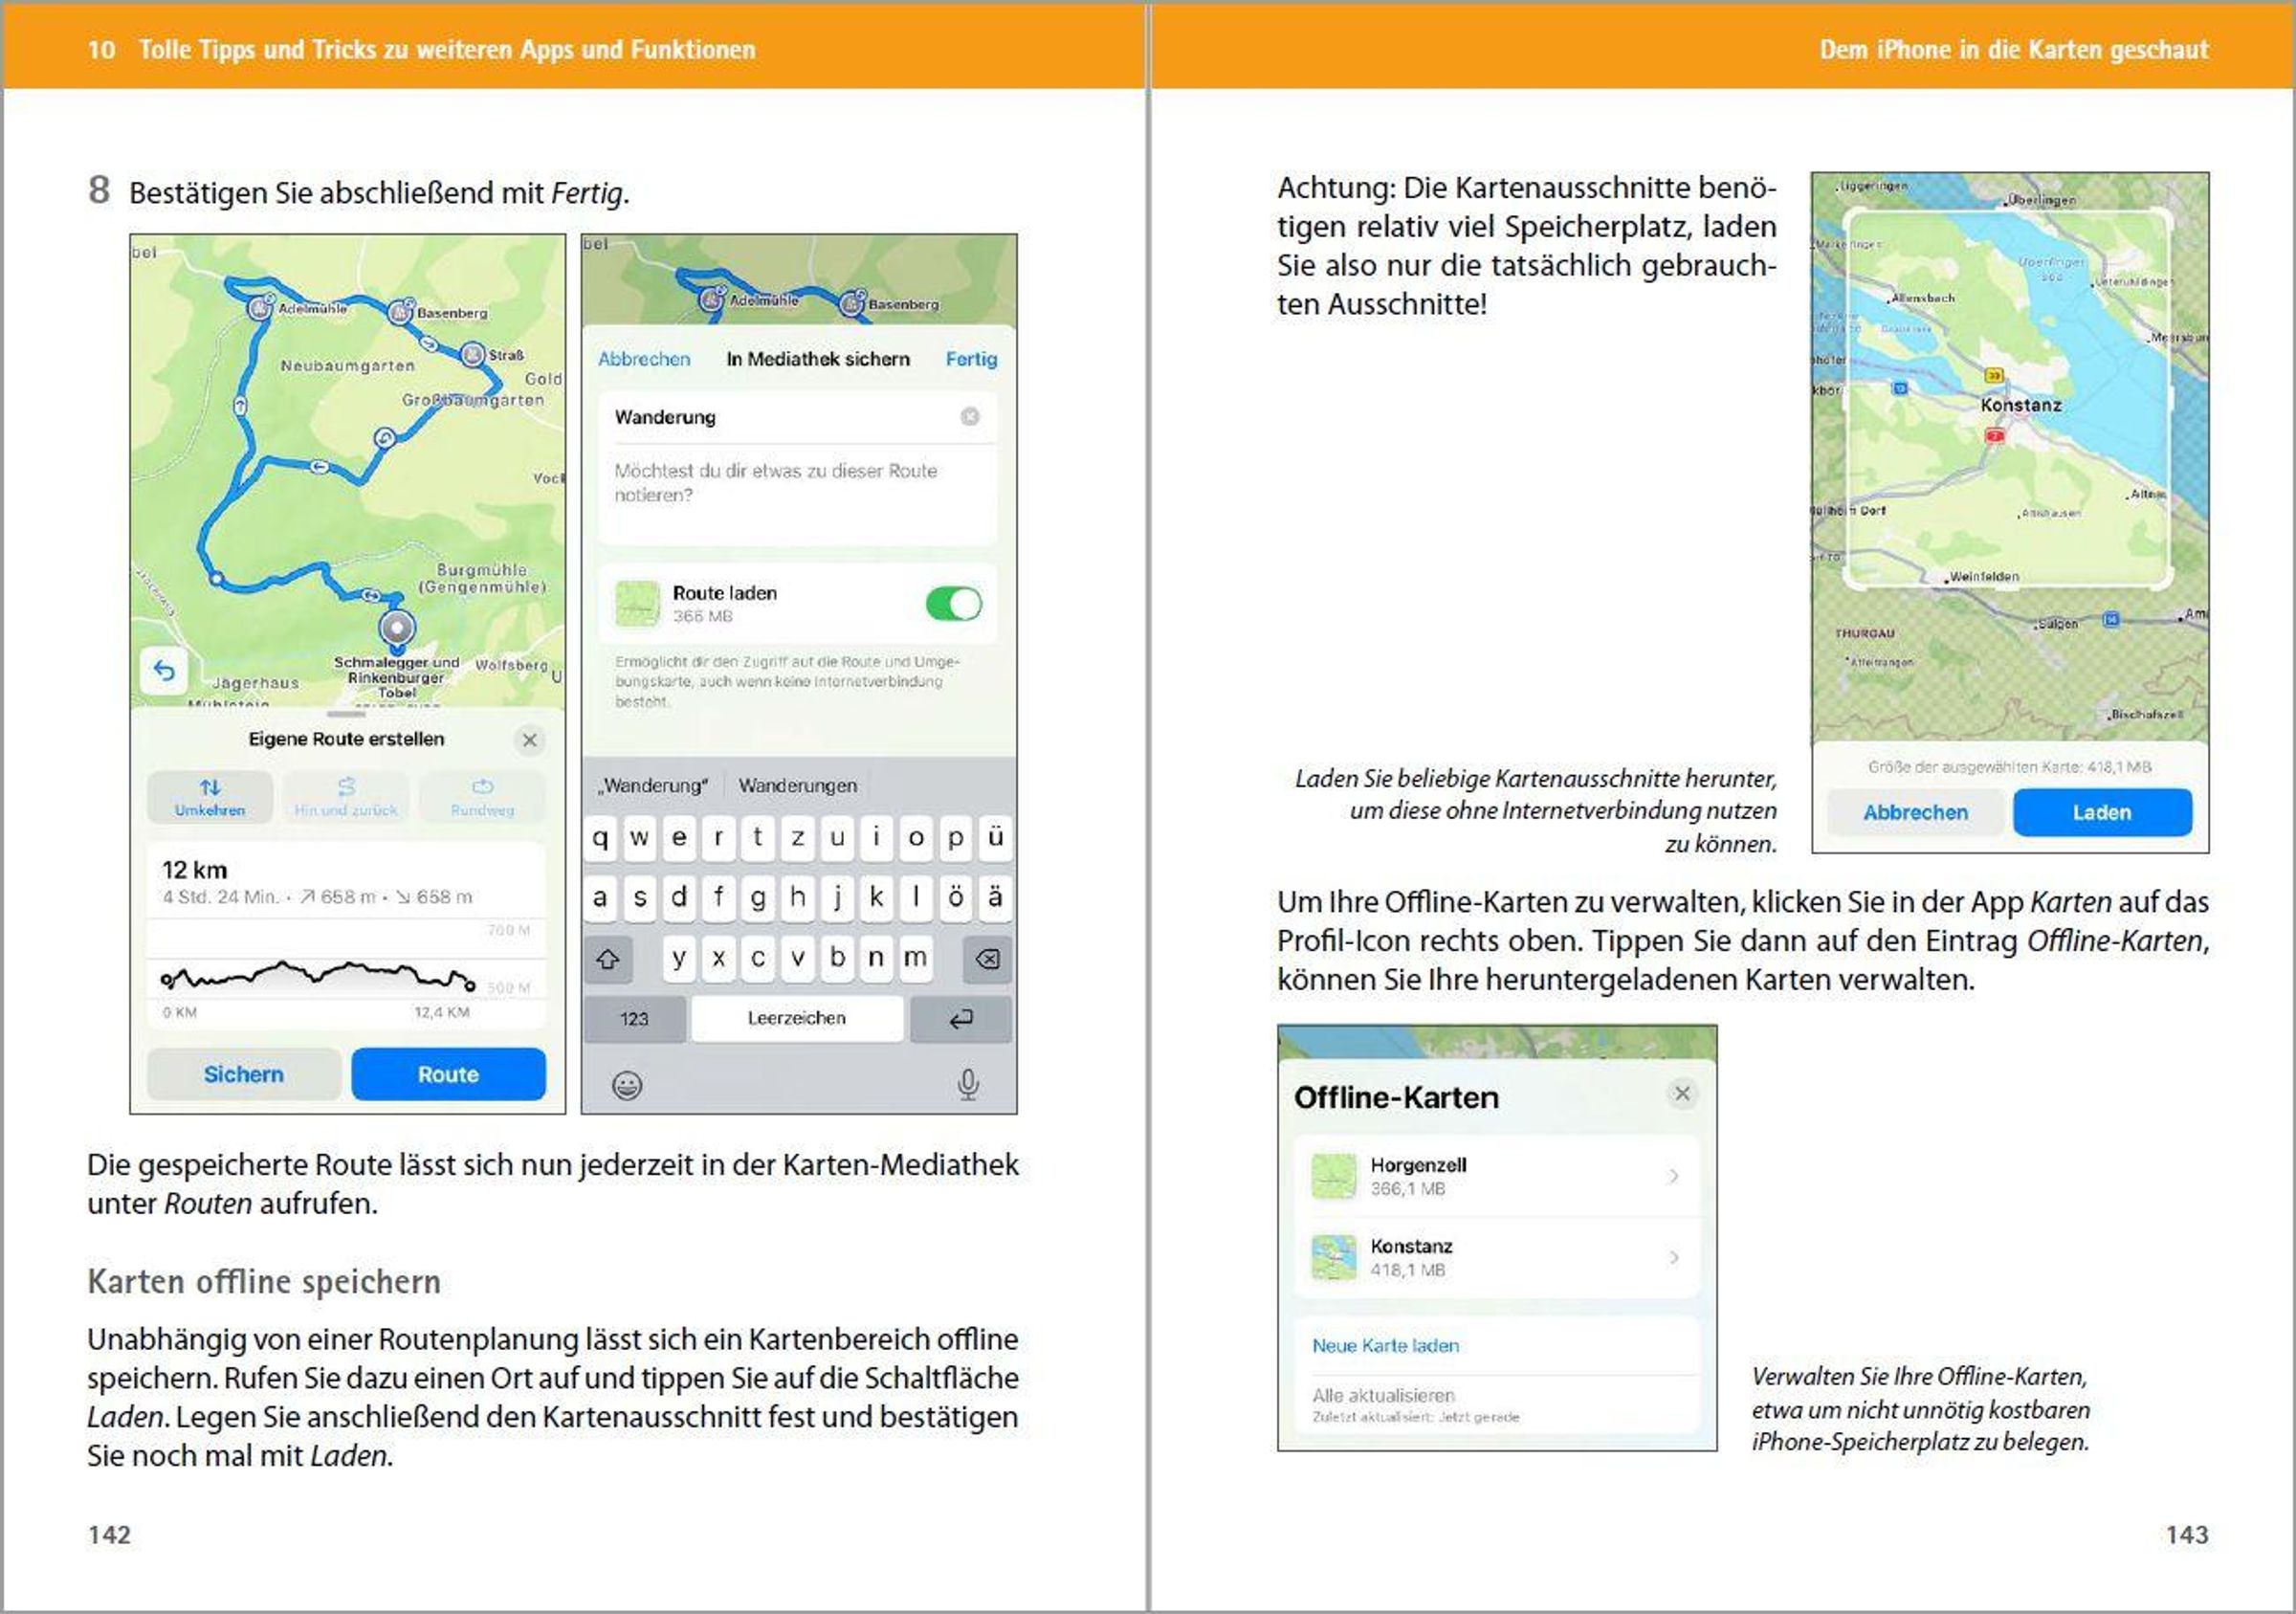The width and height of the screenshot is (2296, 1614).
Task: Toggle the Route laden switch
Action: [x=953, y=604]
